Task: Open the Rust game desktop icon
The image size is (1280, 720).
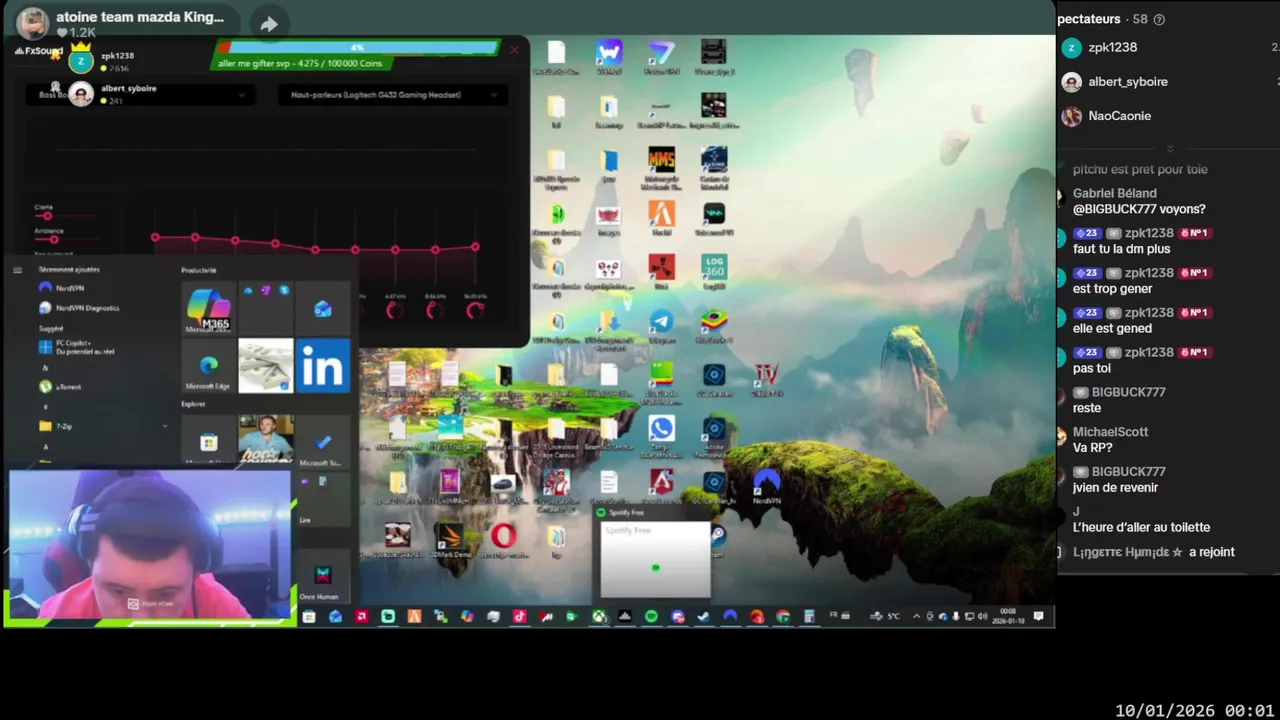Action: [661, 271]
